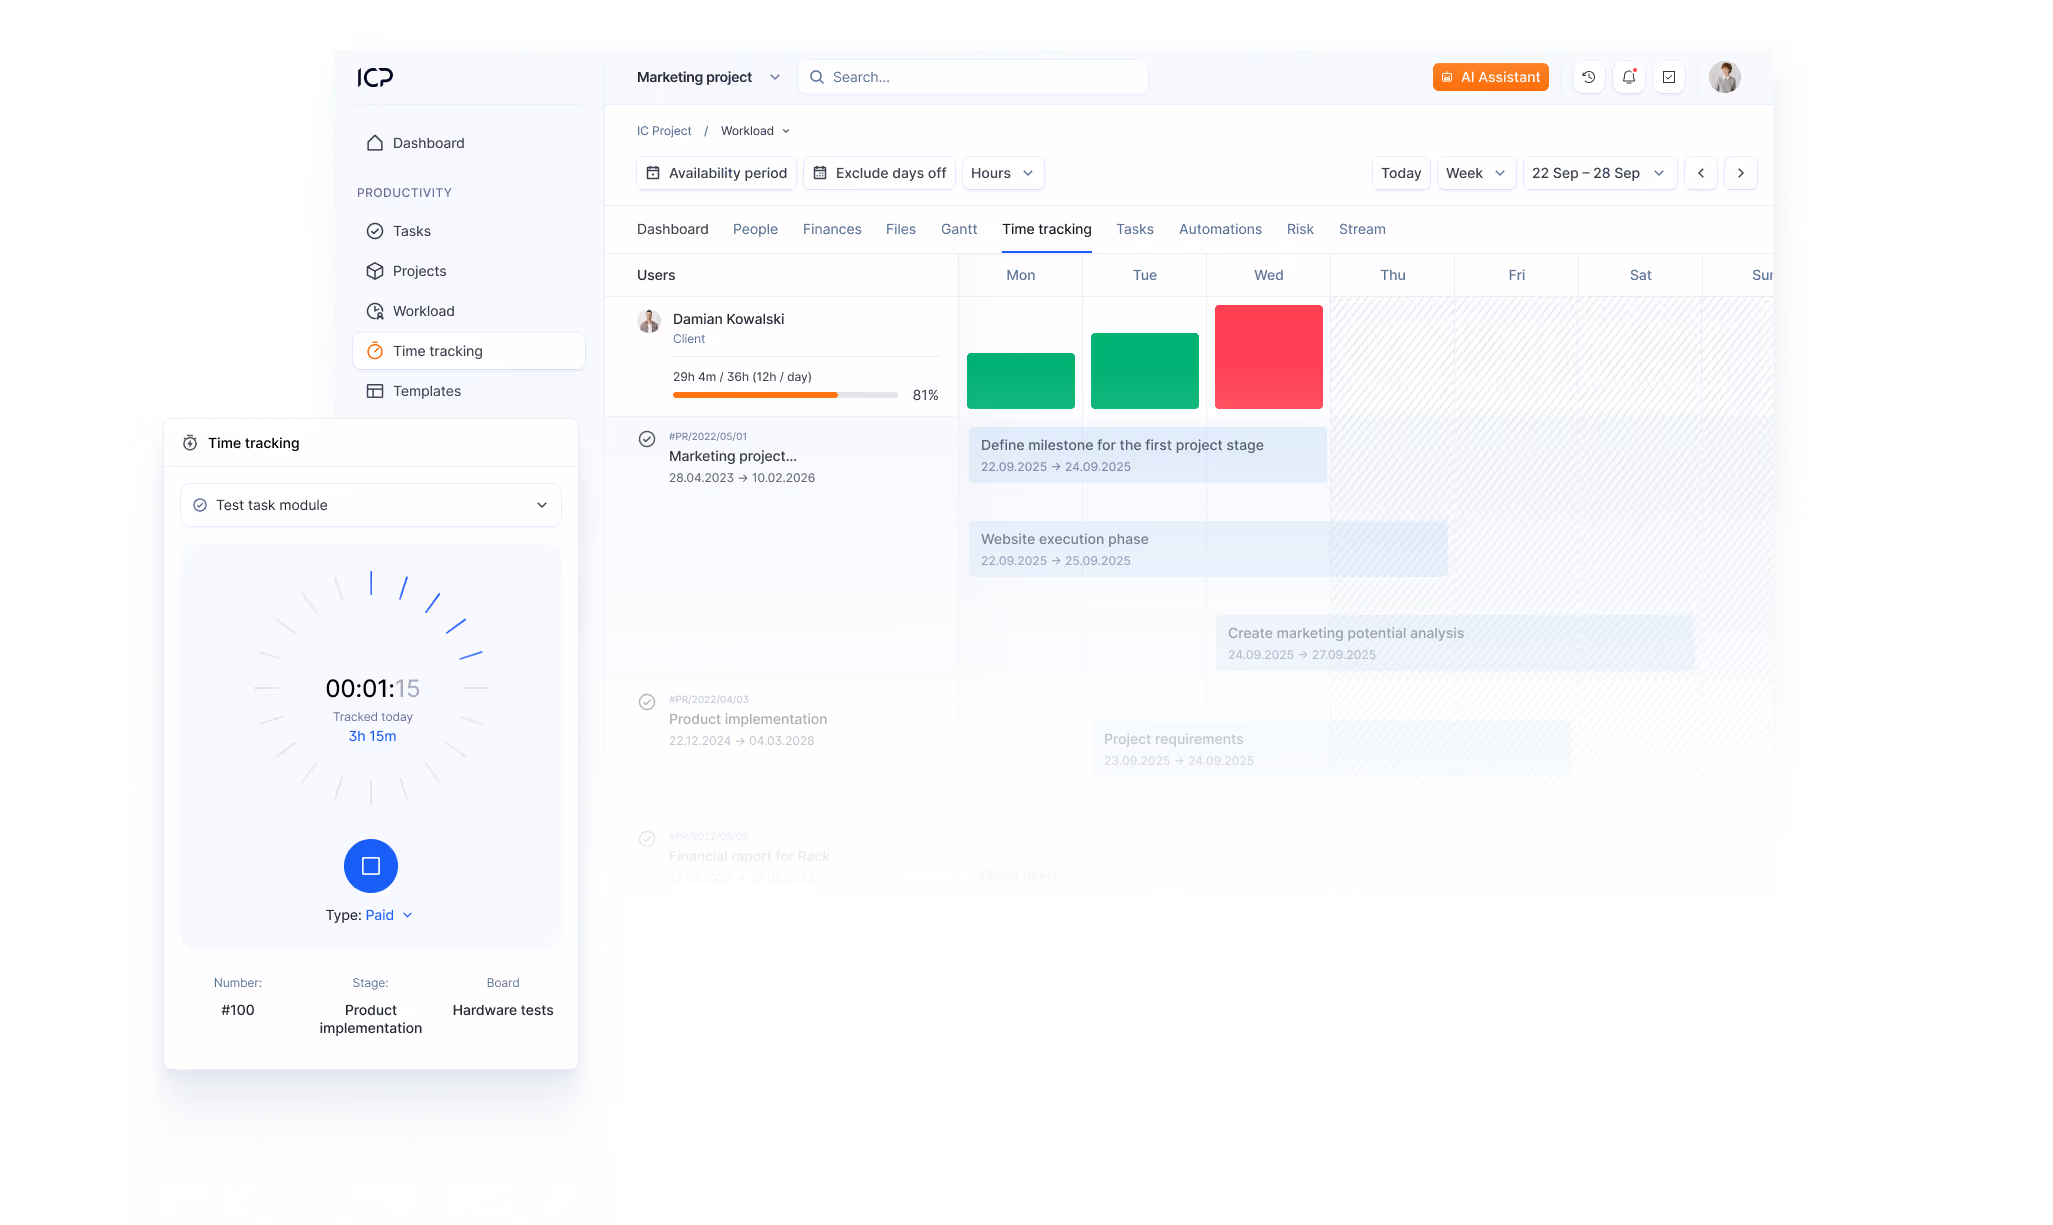Click the red Wednesday workload block

coord(1268,357)
